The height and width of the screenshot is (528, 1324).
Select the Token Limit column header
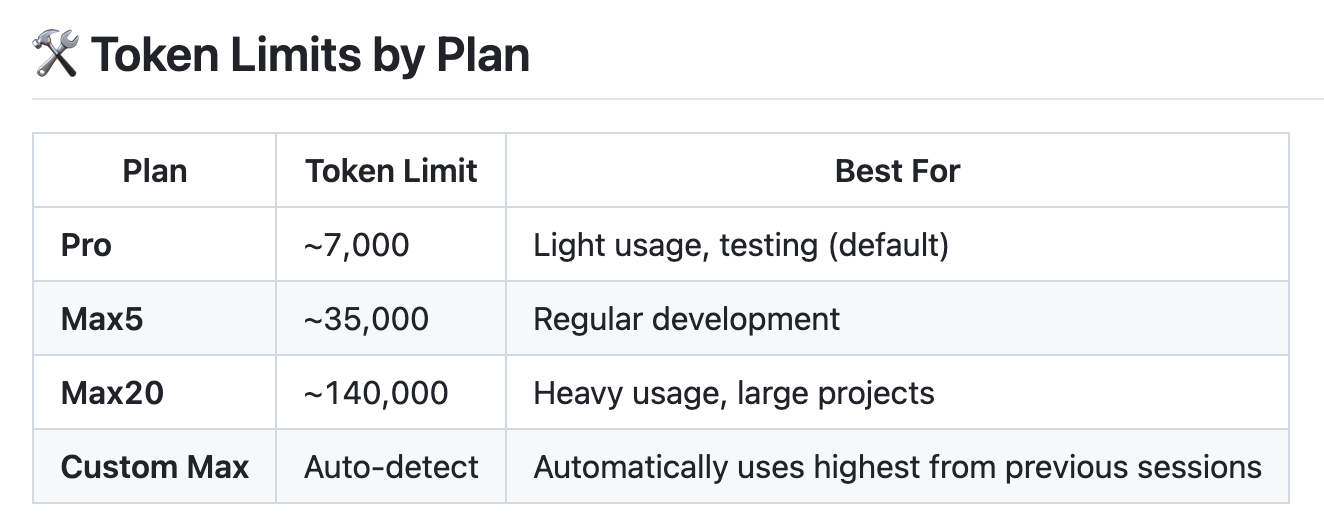coord(391,171)
